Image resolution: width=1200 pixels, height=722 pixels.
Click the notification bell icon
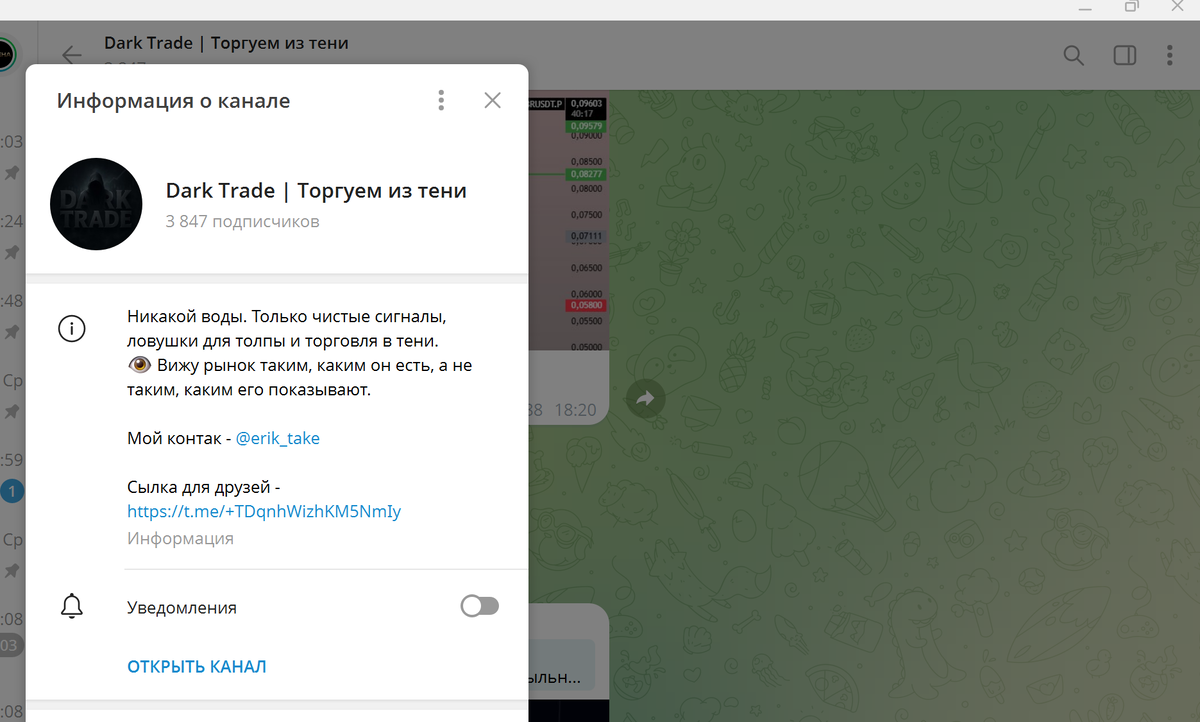point(72,606)
